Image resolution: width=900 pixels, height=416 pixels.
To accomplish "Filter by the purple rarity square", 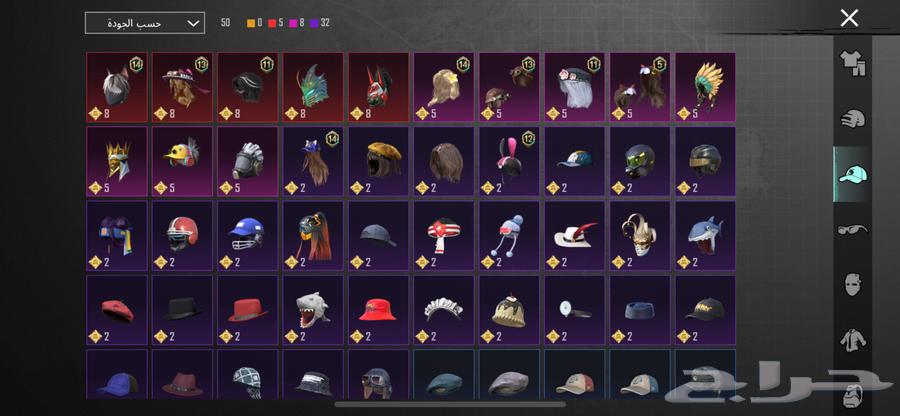I will [314, 24].
